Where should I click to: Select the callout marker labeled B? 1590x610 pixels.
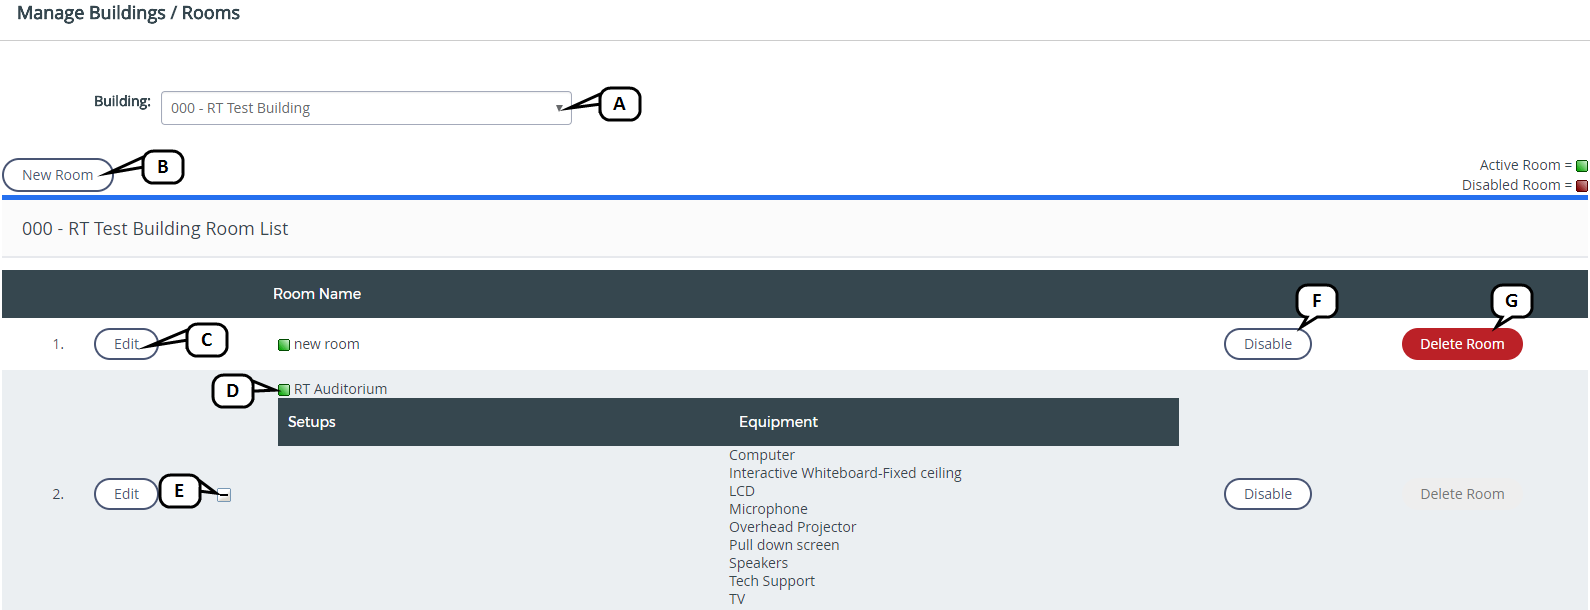point(163,167)
